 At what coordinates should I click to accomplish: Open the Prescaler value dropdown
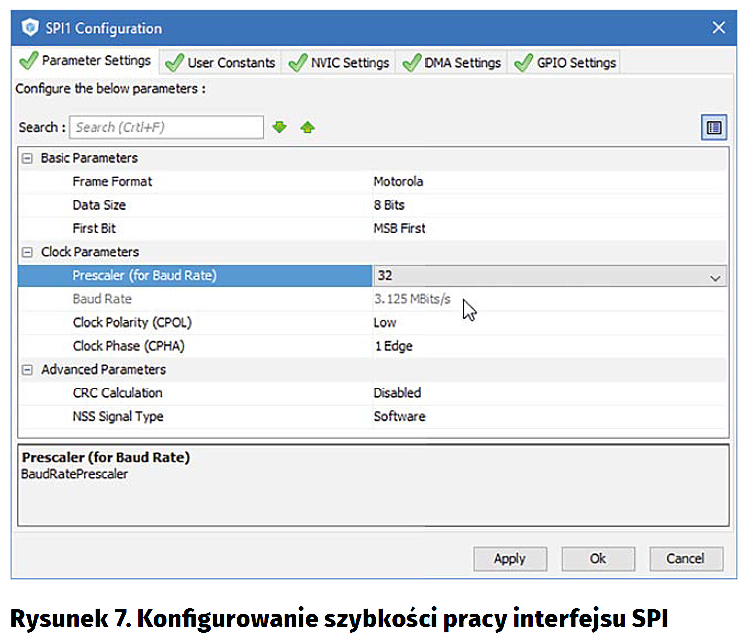coord(714,276)
